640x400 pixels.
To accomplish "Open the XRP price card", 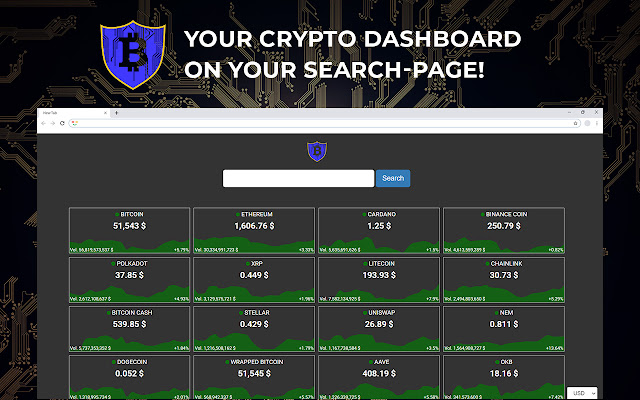I will coord(254,280).
